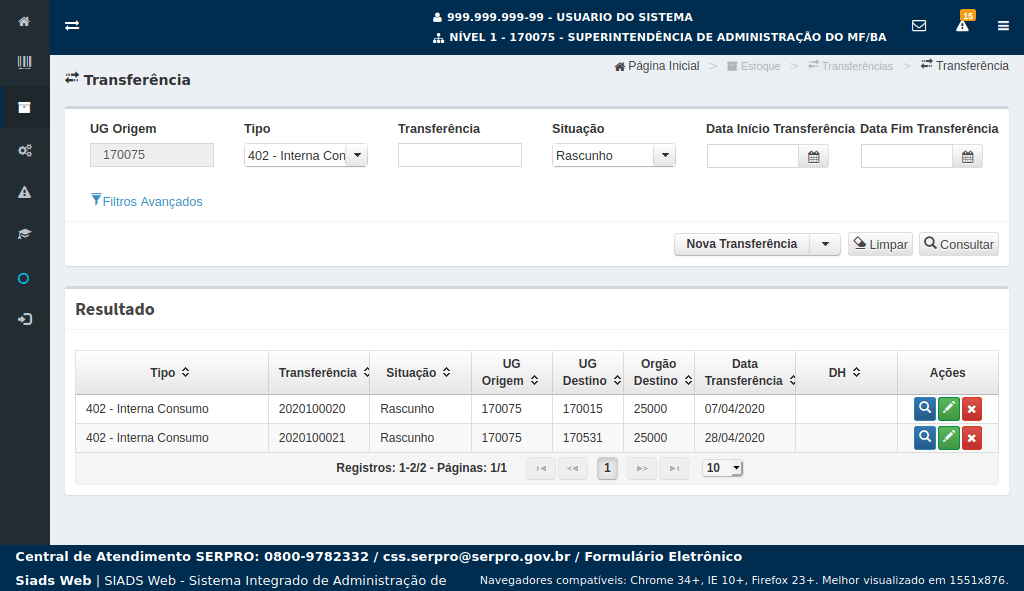Open the graduation cap sidebar icon

(x=24, y=234)
